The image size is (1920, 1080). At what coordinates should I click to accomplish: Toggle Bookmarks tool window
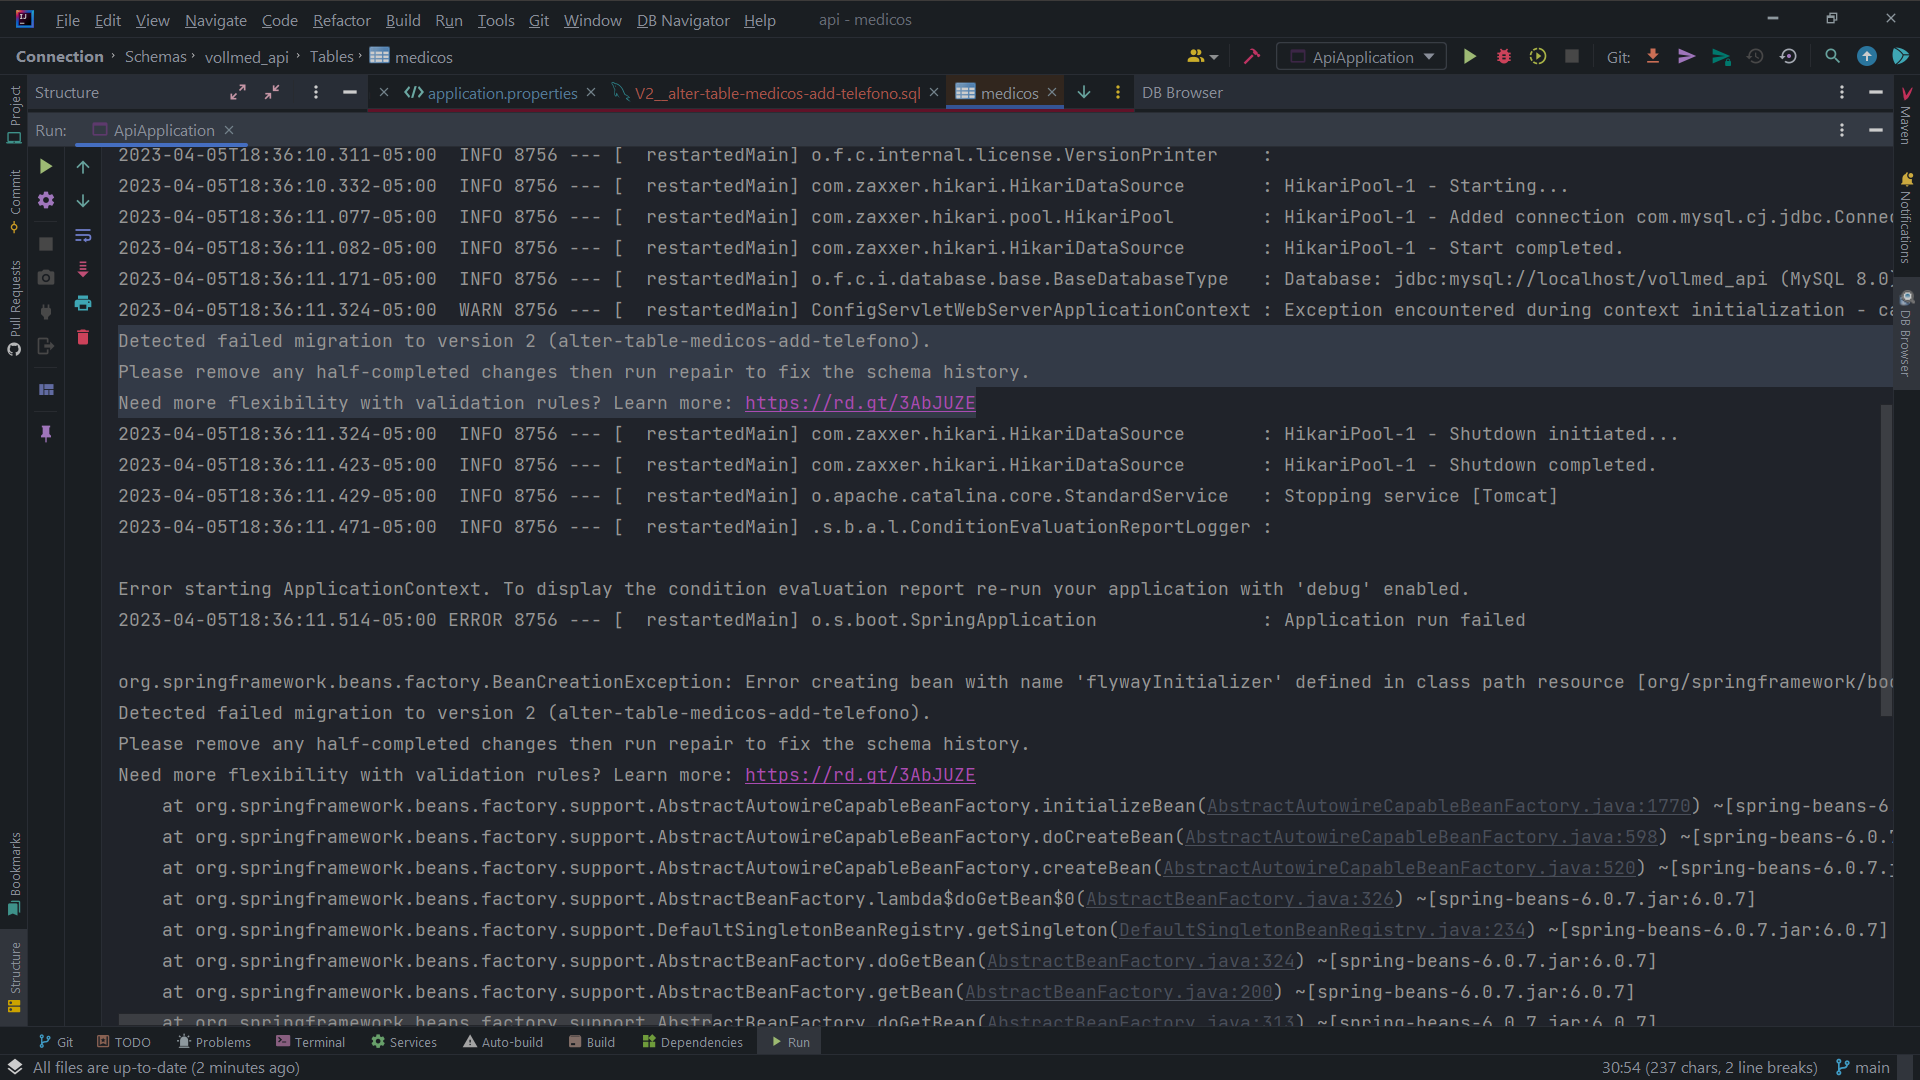(x=14, y=873)
